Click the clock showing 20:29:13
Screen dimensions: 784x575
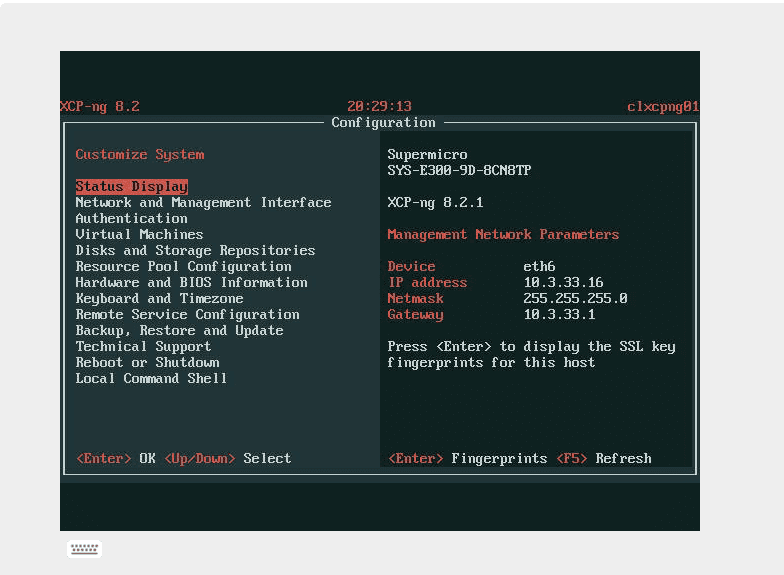380,106
